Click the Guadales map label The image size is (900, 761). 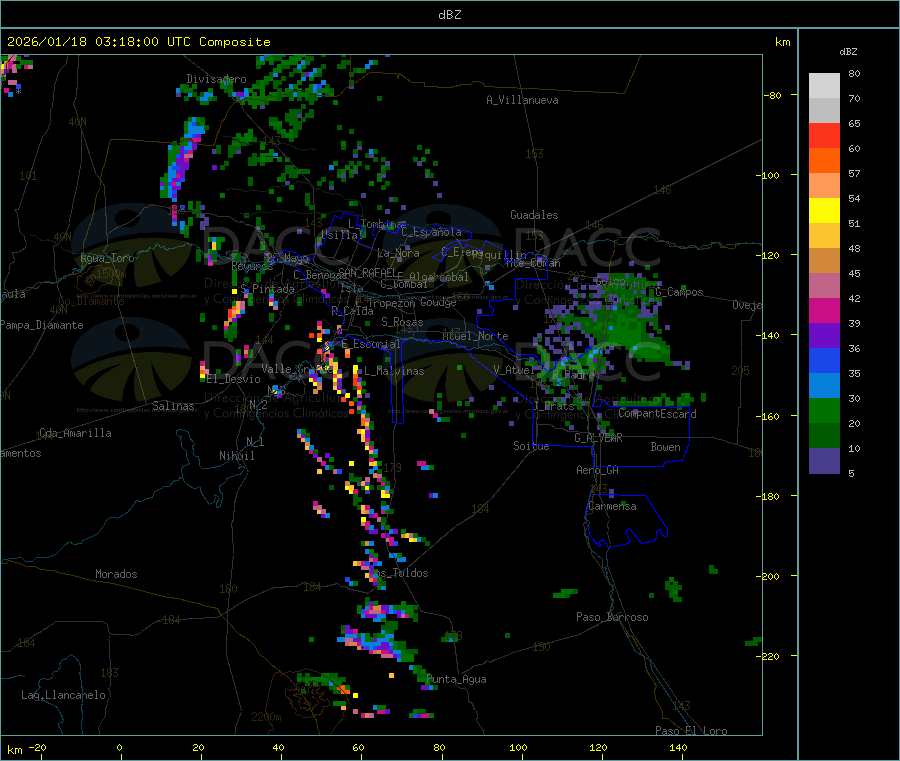point(534,215)
